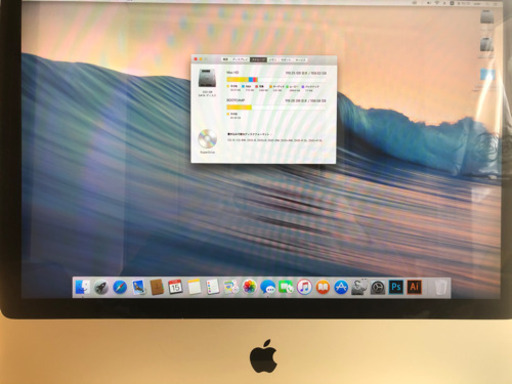Open yellow Notes icon in Dock
The image size is (512, 384).
pos(194,287)
